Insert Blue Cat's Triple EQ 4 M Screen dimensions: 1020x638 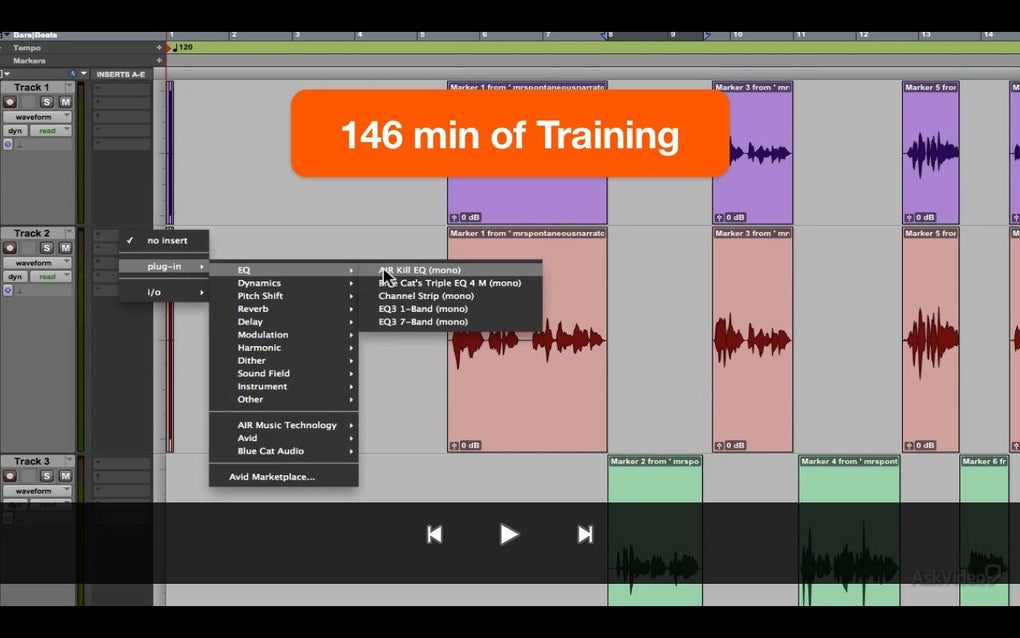pos(450,283)
